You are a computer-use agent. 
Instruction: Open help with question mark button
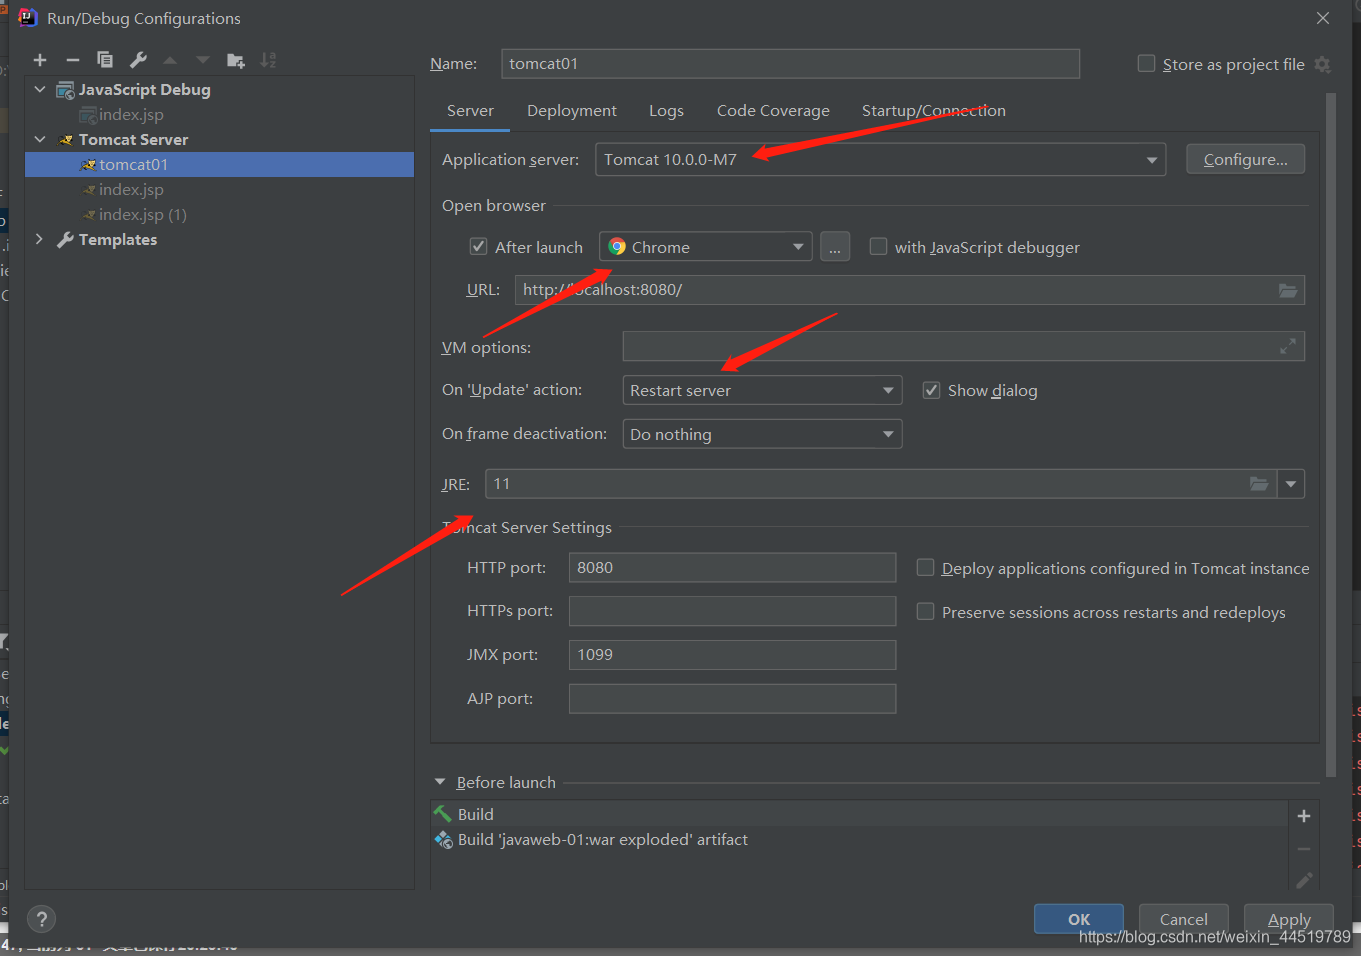pos(41,919)
